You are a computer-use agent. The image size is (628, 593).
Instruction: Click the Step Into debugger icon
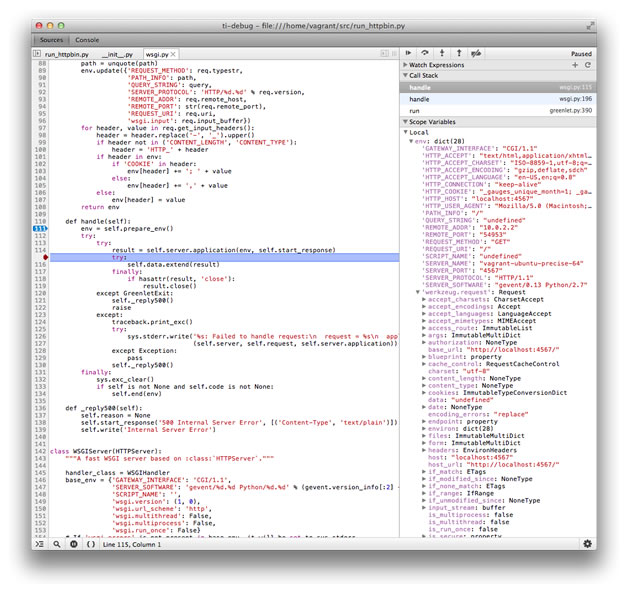tap(442, 51)
